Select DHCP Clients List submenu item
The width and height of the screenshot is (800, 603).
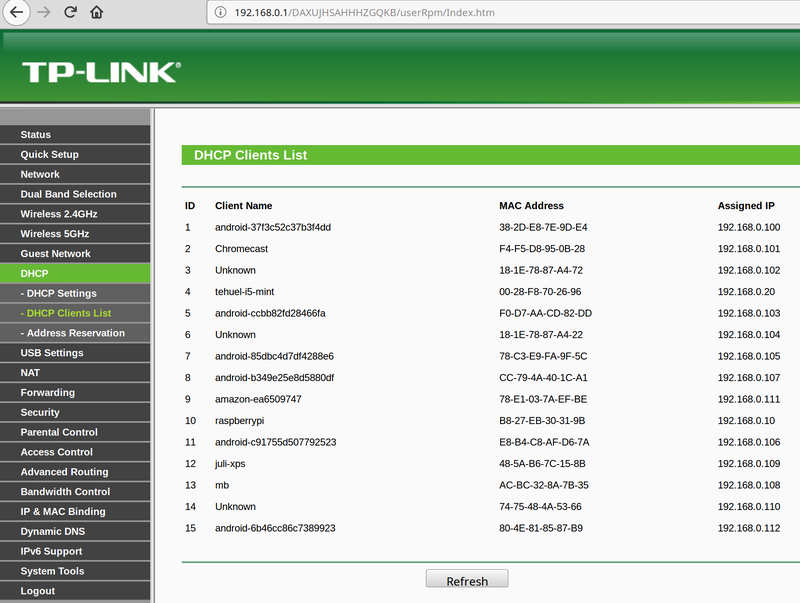pos(75,313)
